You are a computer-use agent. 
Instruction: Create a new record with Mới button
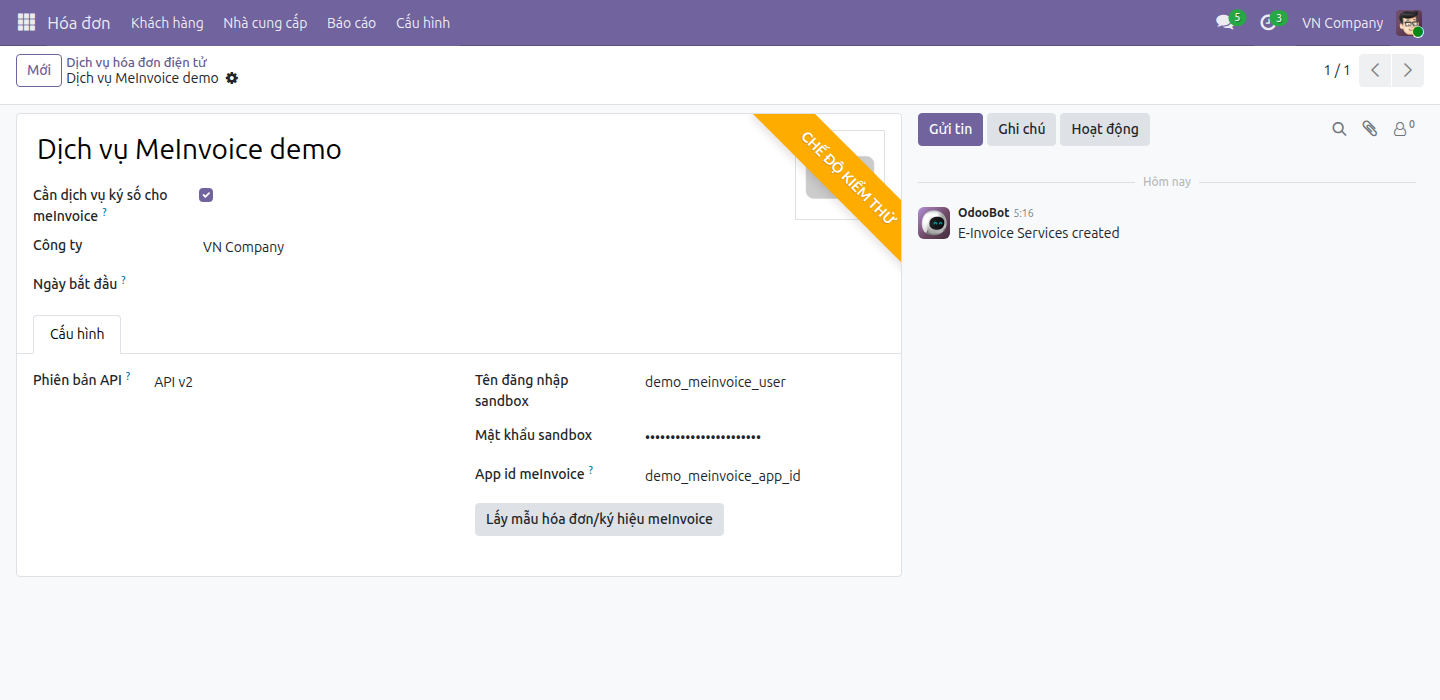(39, 70)
